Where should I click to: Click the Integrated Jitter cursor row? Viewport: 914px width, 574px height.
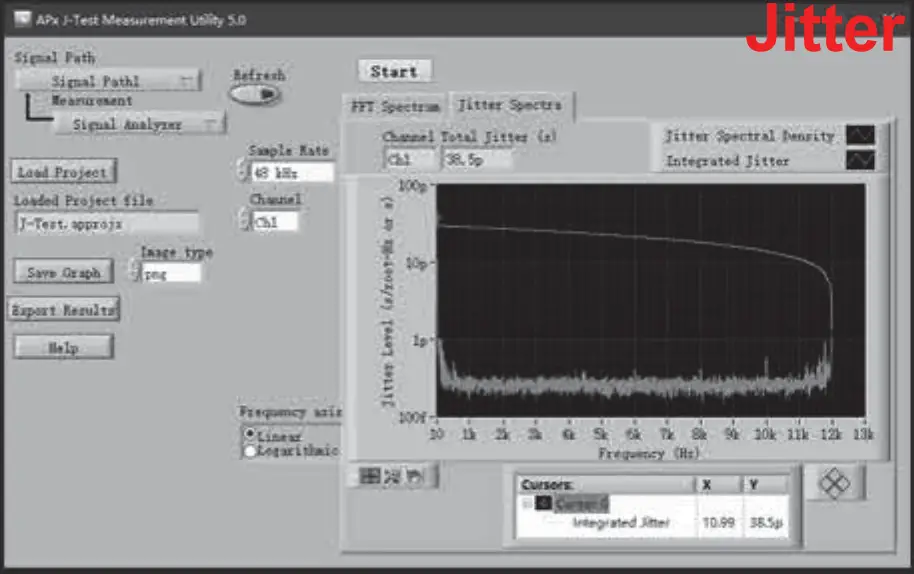(x=653, y=522)
